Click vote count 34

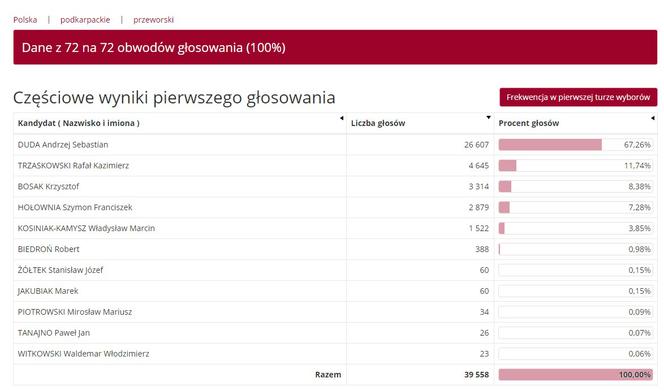(x=484, y=312)
